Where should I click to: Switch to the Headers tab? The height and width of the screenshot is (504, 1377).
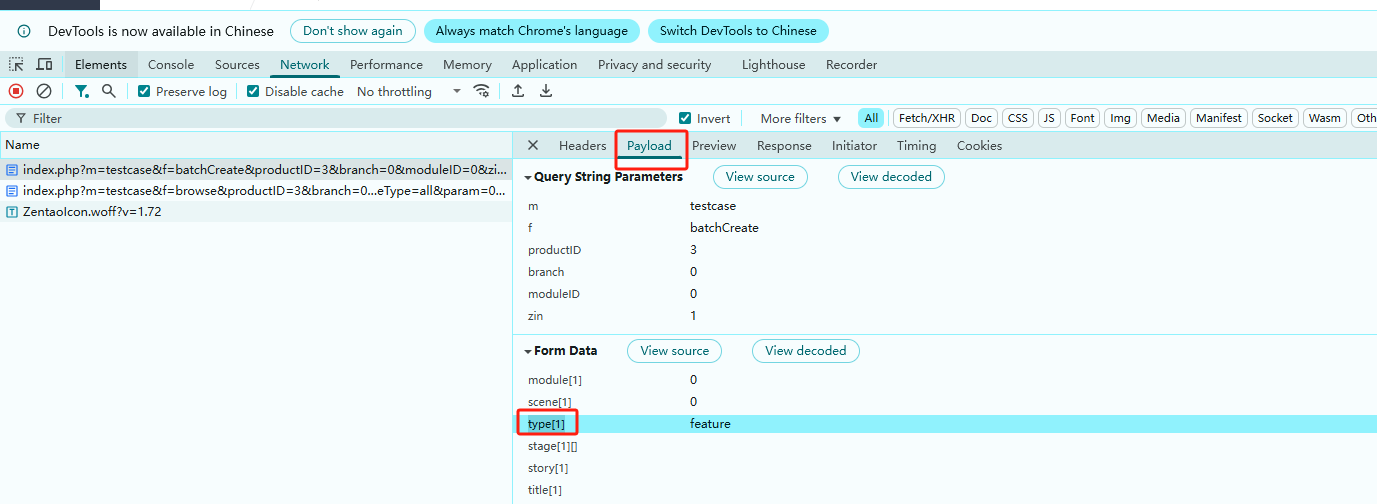583,146
